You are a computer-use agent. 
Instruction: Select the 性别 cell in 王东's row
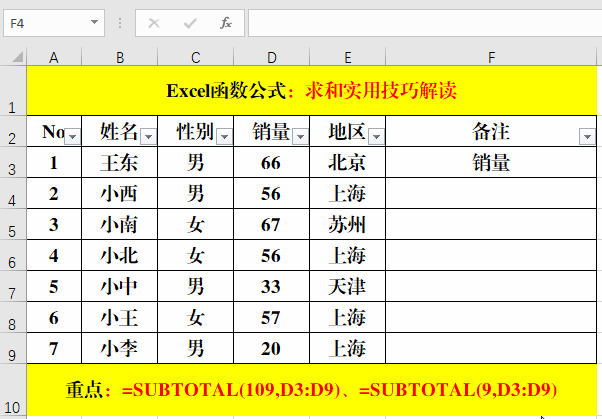(195, 162)
